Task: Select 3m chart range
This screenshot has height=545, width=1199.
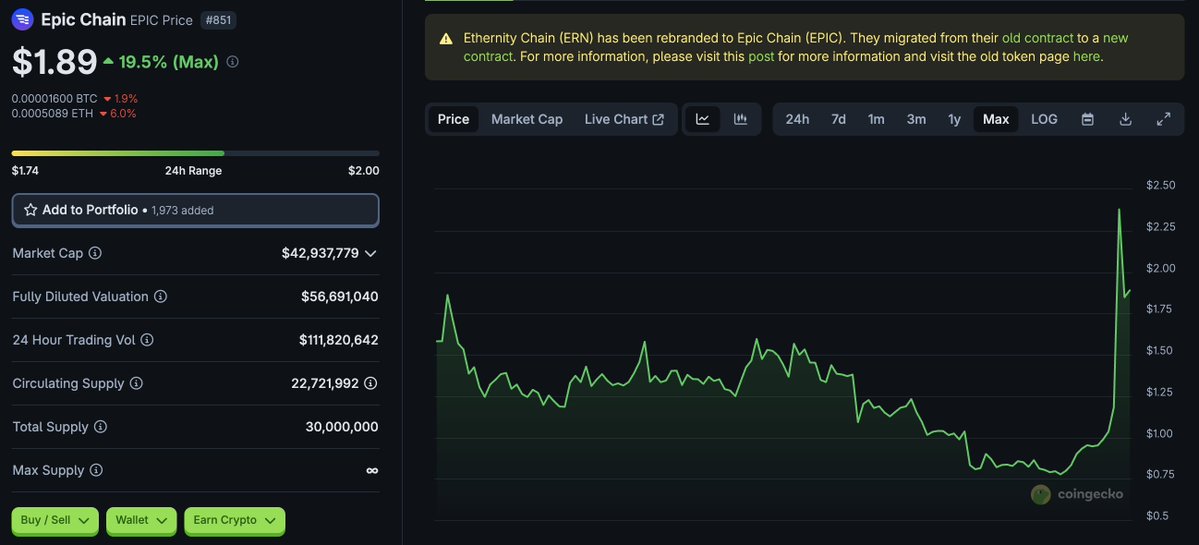Action: pos(916,119)
